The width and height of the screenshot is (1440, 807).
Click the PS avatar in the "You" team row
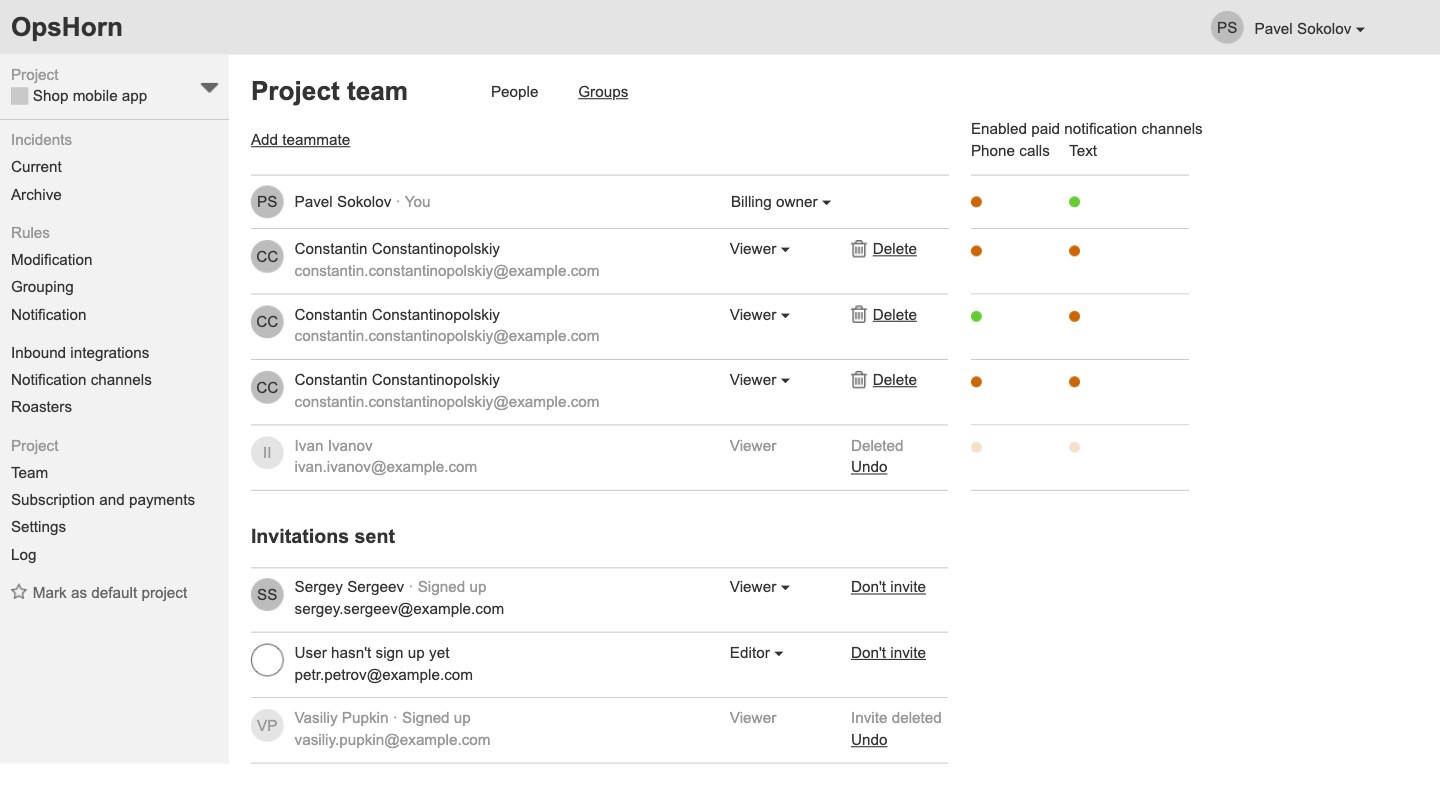click(x=267, y=202)
